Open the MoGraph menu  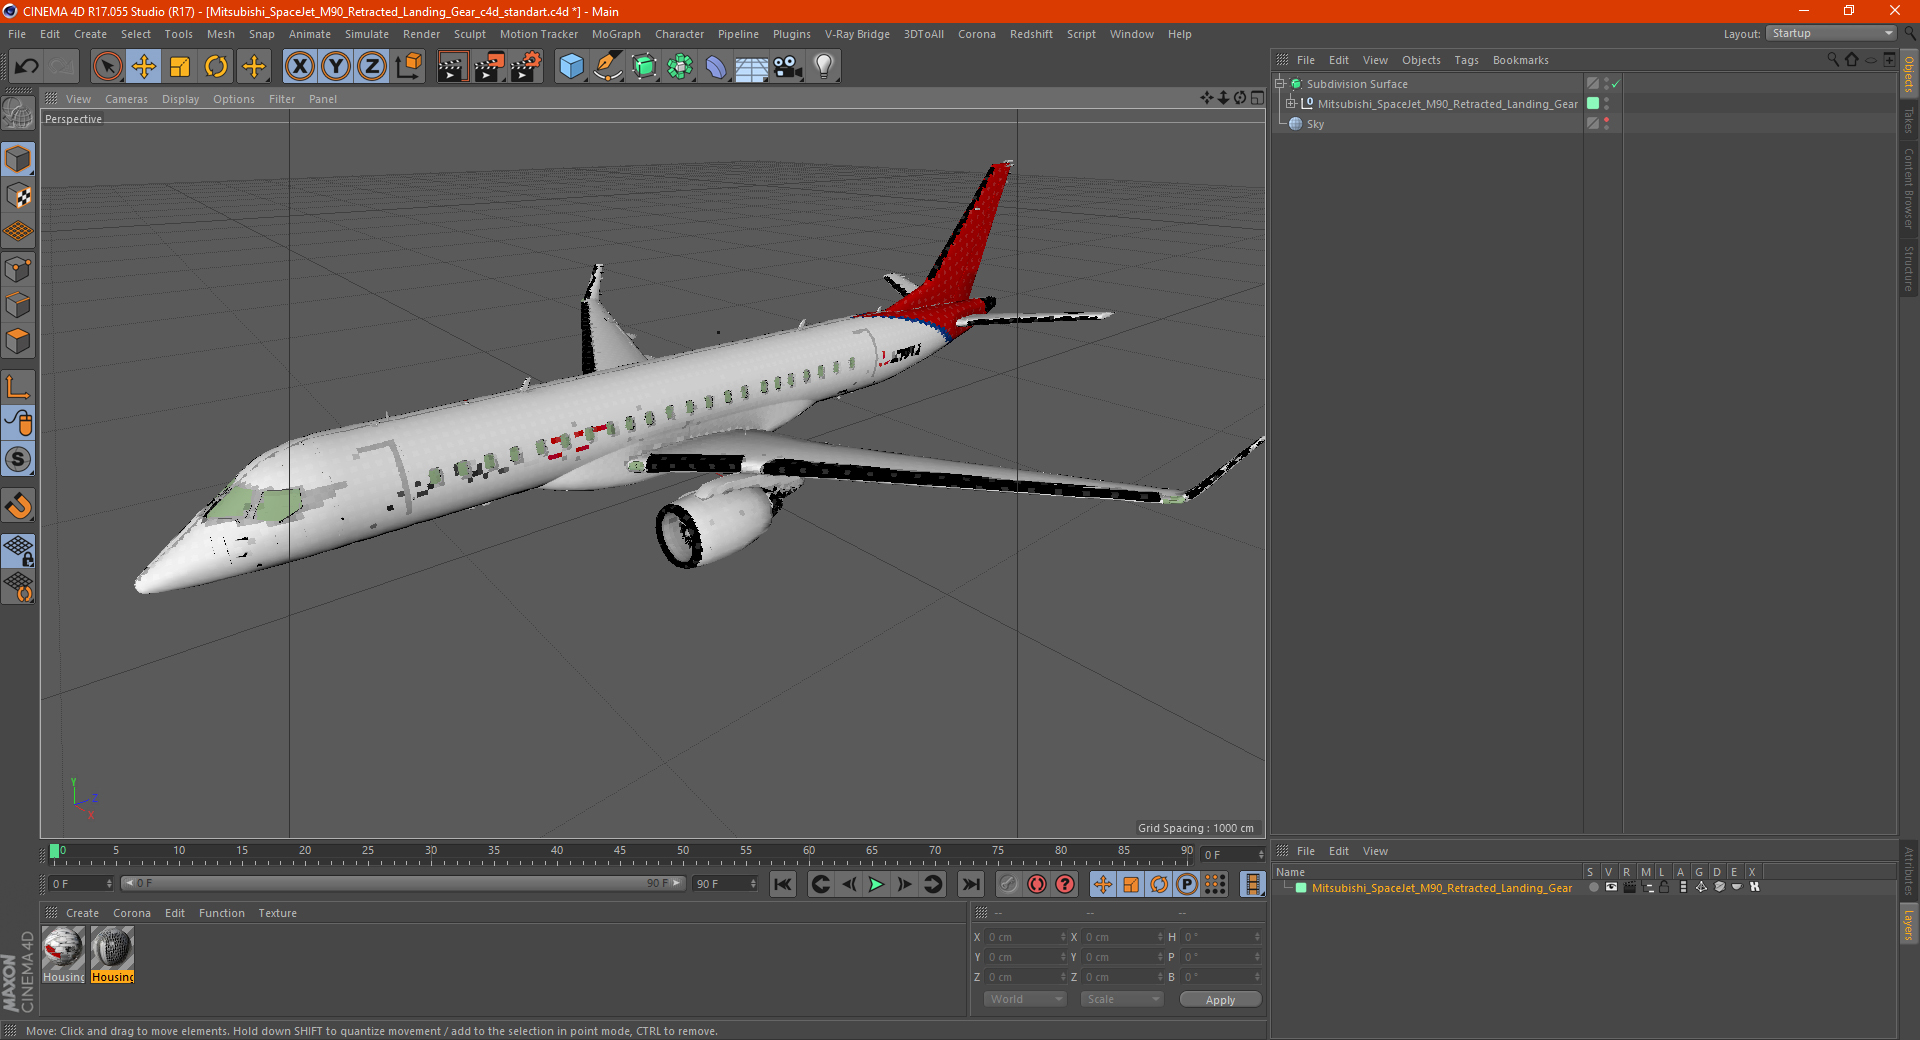coord(616,34)
